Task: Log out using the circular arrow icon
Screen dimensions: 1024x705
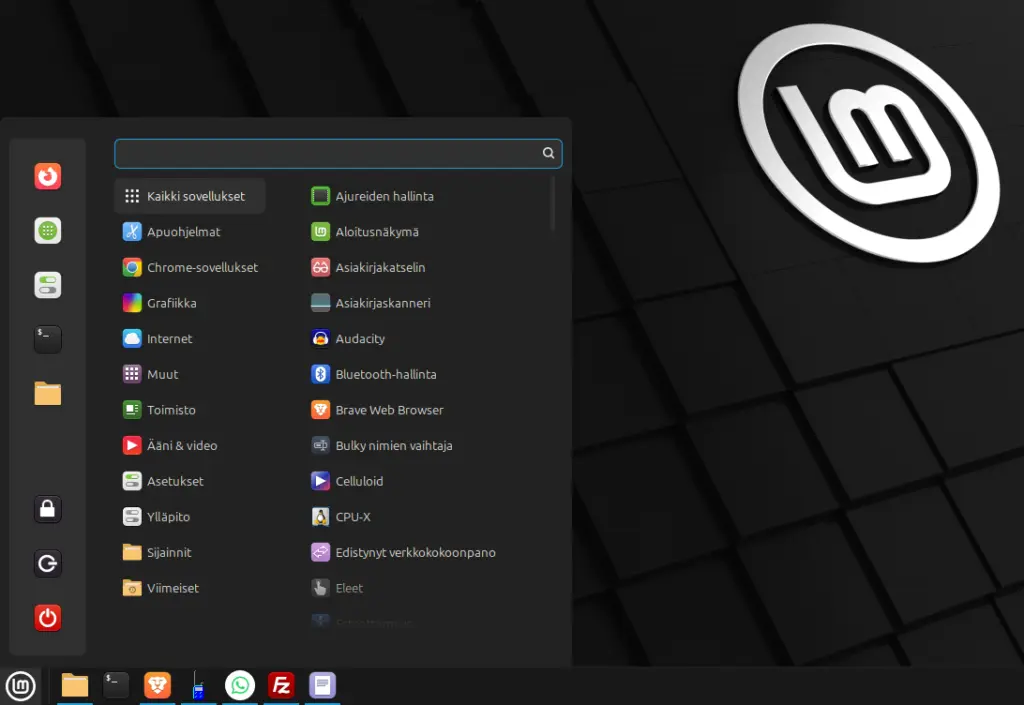Action: coord(48,563)
